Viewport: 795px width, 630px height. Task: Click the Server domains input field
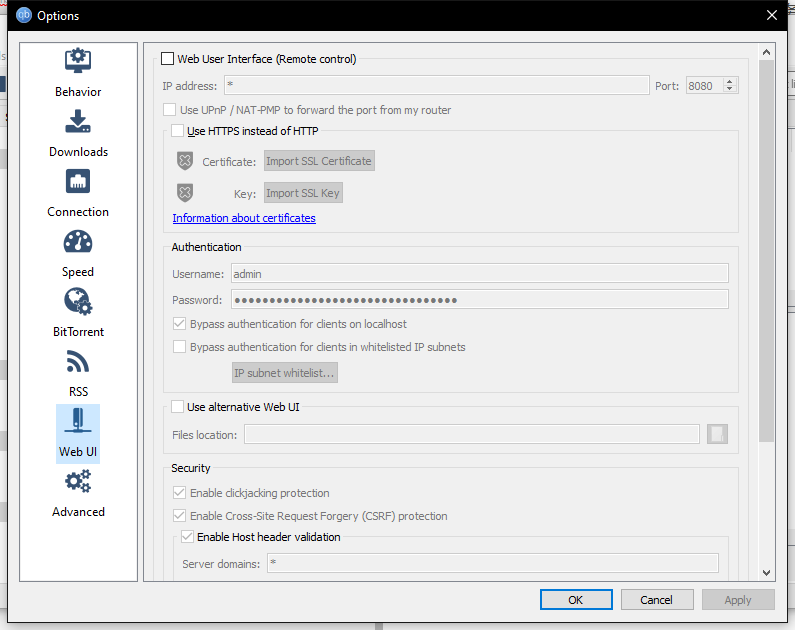coord(493,563)
